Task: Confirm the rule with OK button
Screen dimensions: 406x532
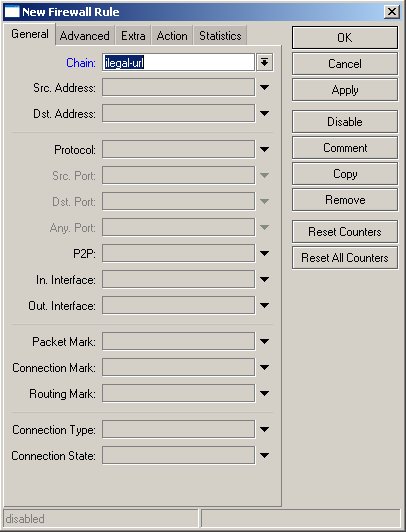Action: pos(345,38)
